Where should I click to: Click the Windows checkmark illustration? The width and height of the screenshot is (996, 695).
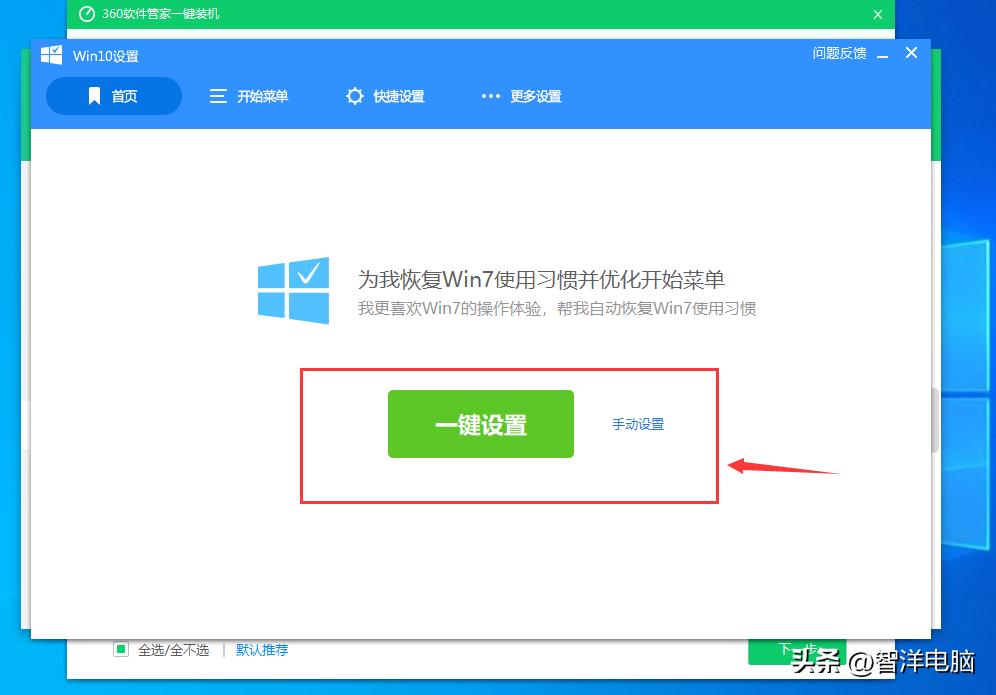293,291
